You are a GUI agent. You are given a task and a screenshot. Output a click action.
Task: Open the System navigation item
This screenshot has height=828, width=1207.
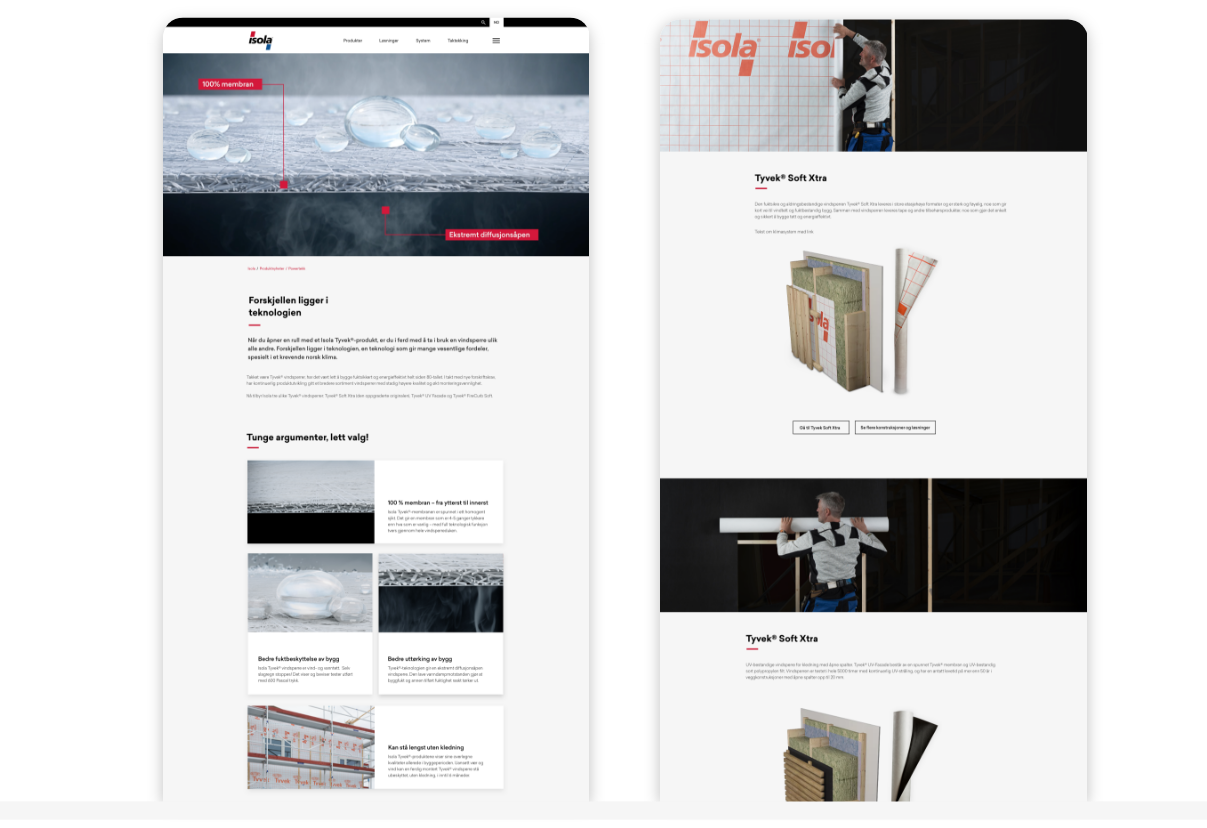click(x=423, y=41)
